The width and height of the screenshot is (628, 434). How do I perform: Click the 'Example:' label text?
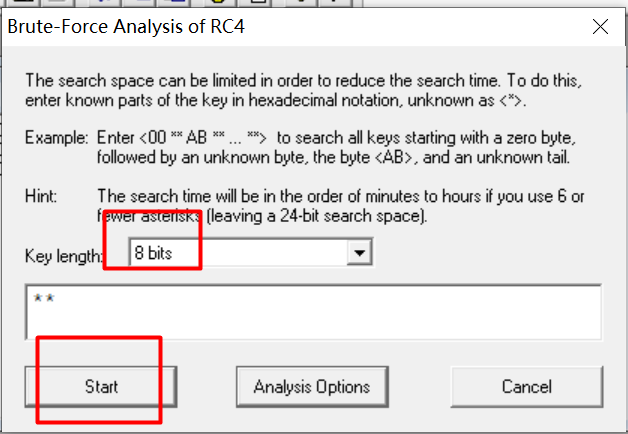(56, 138)
